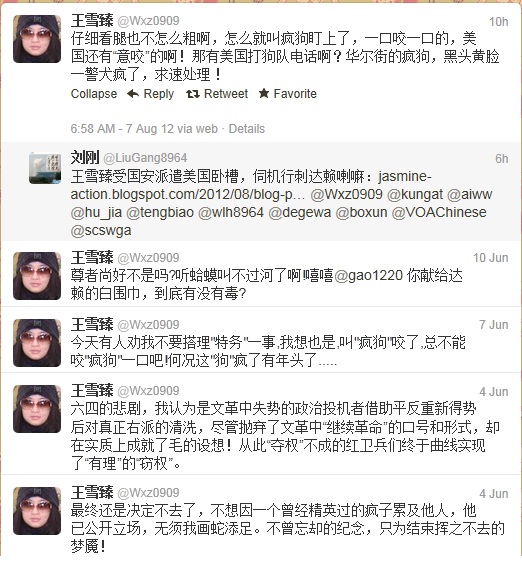522x562 pixels.
Task: Open the @boxun mention
Action: 361,212
